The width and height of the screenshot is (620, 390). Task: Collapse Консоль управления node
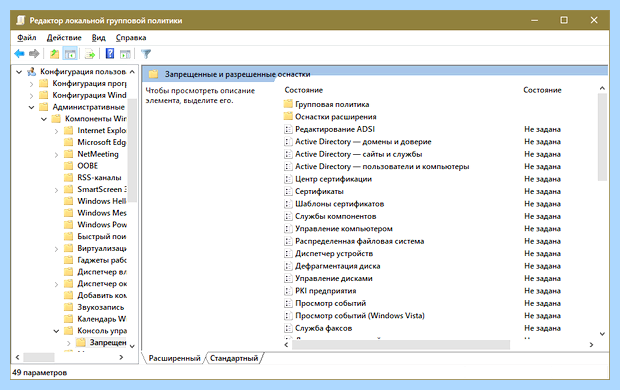tap(56, 331)
